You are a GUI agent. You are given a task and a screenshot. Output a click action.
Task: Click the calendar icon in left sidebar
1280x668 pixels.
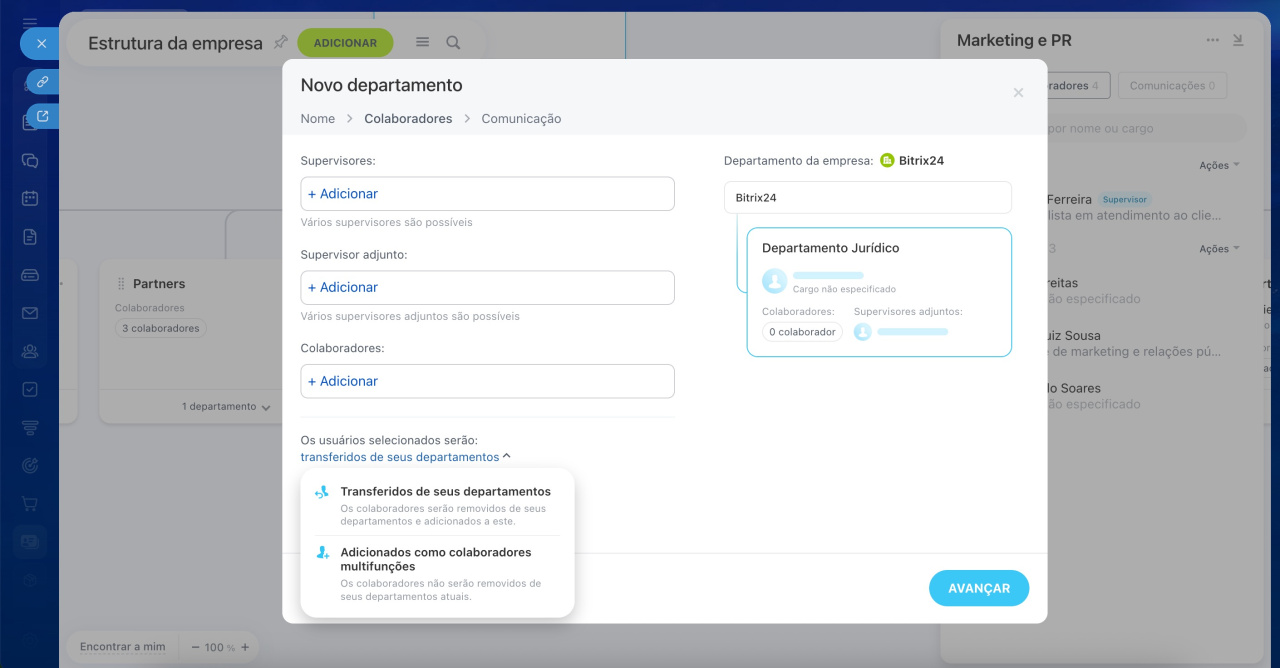pos(30,198)
